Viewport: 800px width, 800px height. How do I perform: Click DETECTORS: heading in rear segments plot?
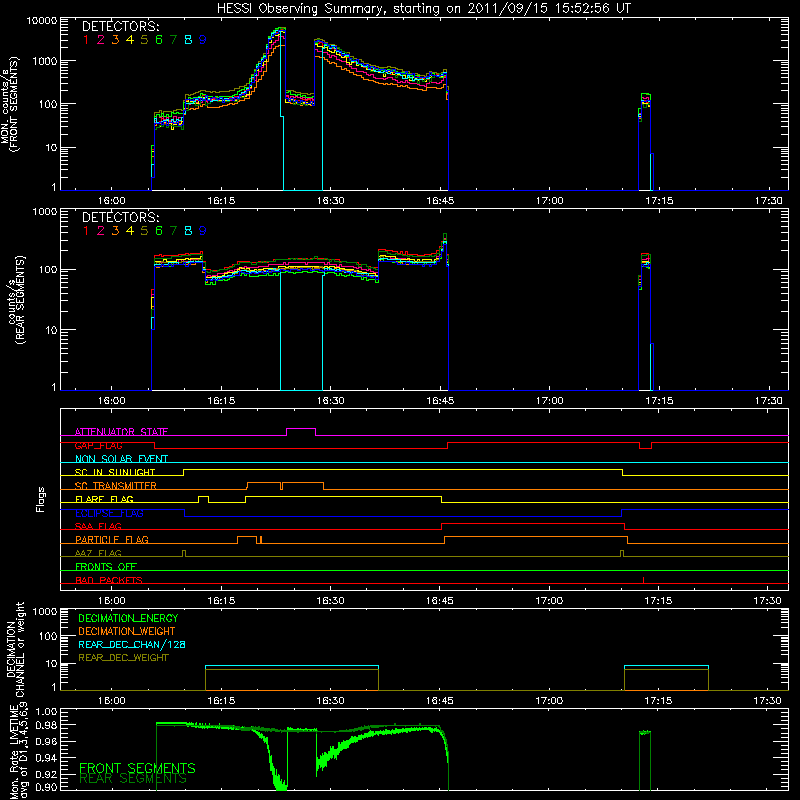120,218
